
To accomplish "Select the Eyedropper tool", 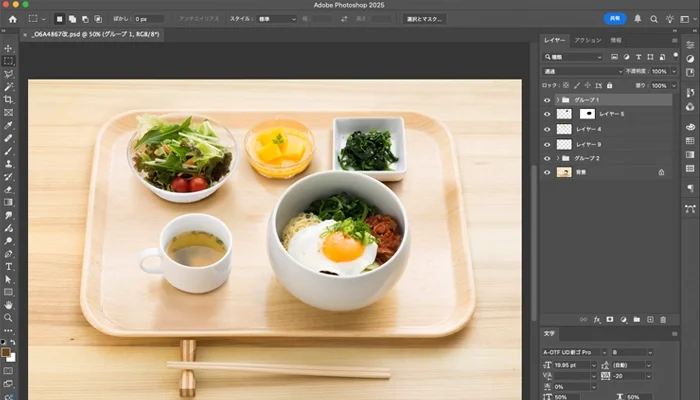I will 8,125.
